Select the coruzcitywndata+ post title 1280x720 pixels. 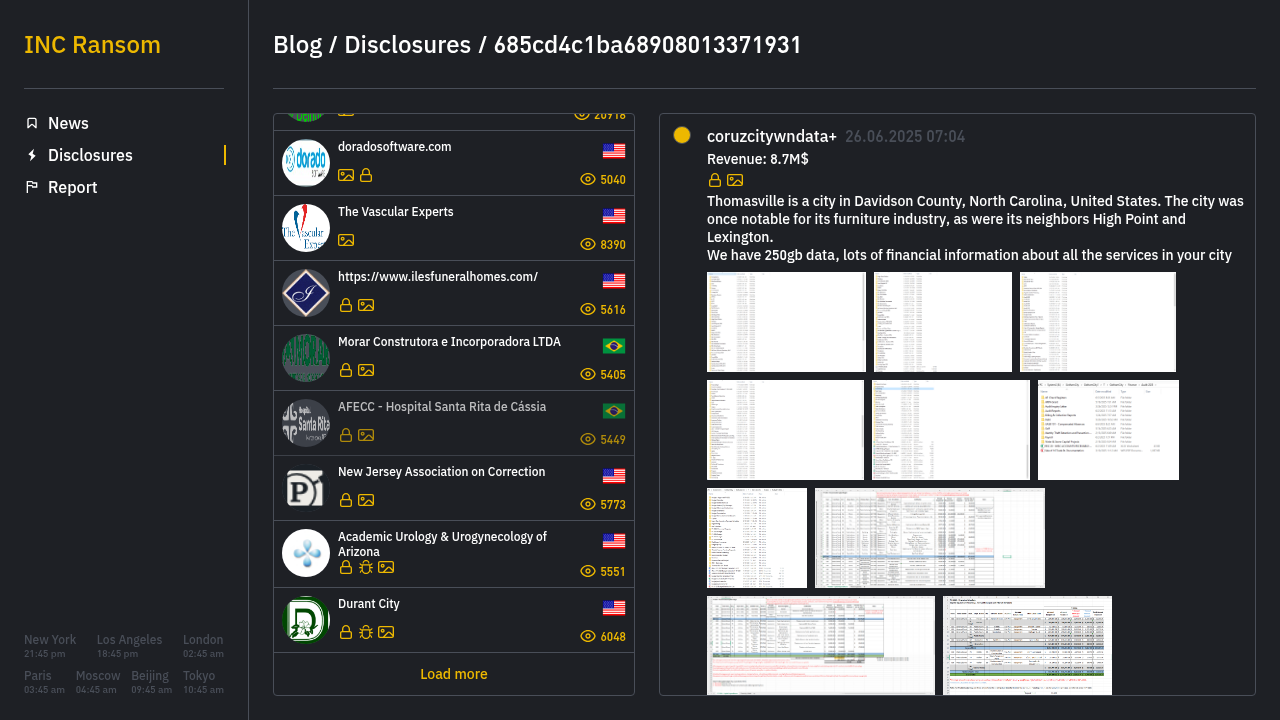pyautogui.click(x=772, y=136)
